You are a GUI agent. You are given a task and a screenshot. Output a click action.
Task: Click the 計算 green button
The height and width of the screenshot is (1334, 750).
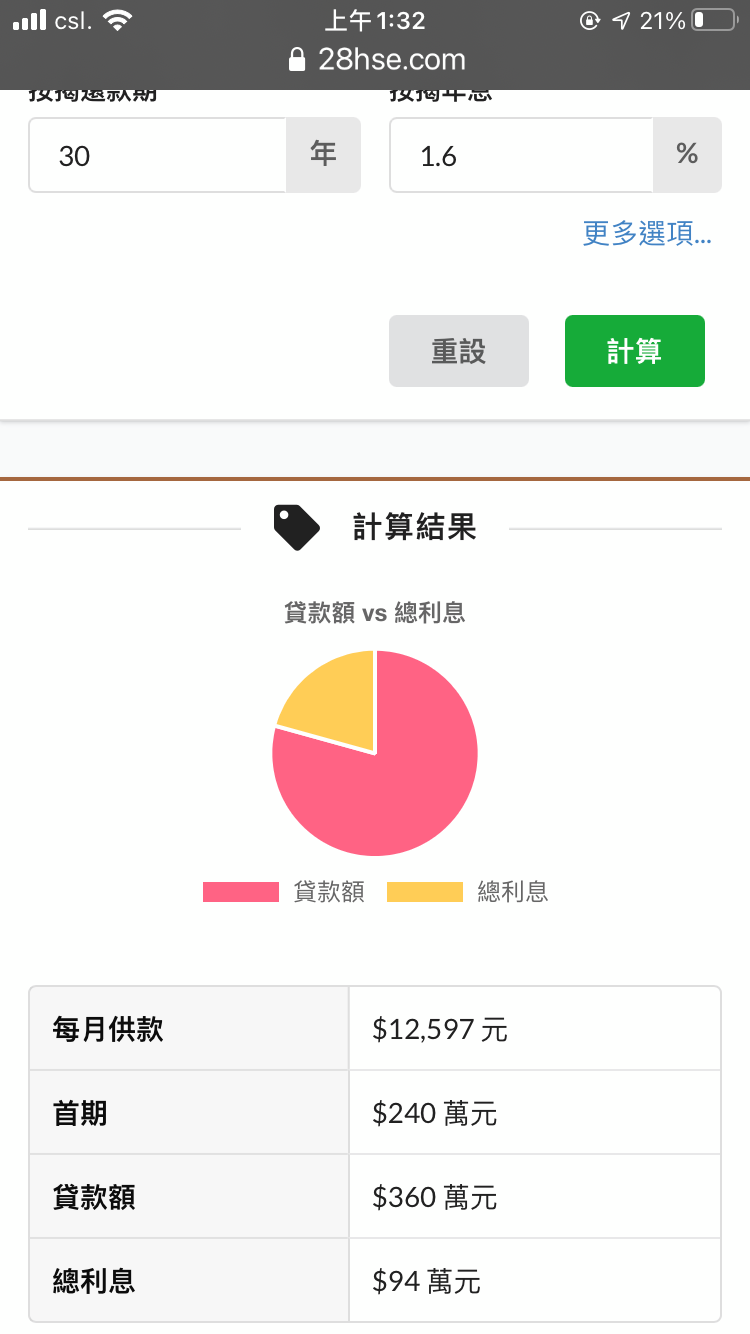635,351
